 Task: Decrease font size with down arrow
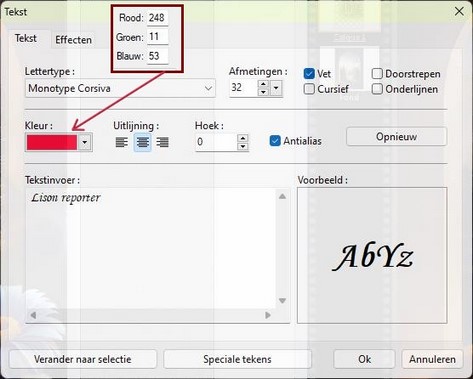[263, 92]
